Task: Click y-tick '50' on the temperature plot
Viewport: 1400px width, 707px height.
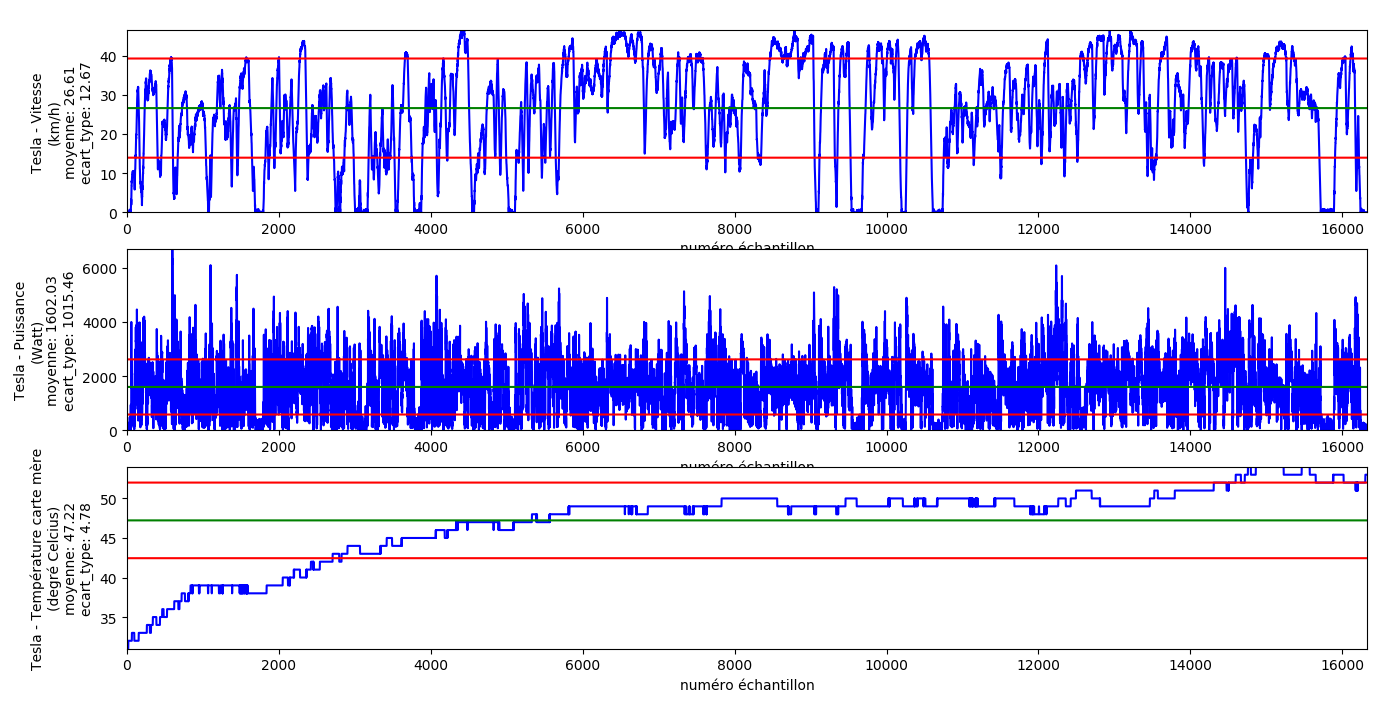Action: click(110, 499)
